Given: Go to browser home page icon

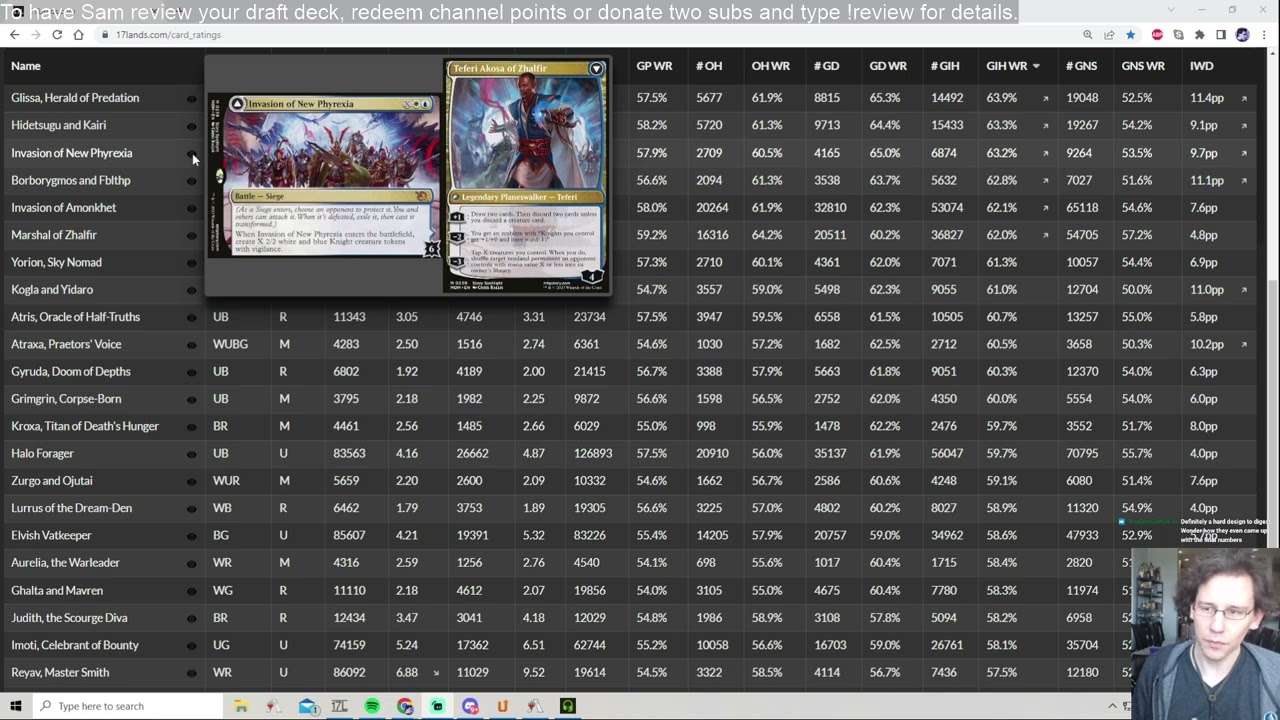Looking at the screenshot, I should (78, 35).
